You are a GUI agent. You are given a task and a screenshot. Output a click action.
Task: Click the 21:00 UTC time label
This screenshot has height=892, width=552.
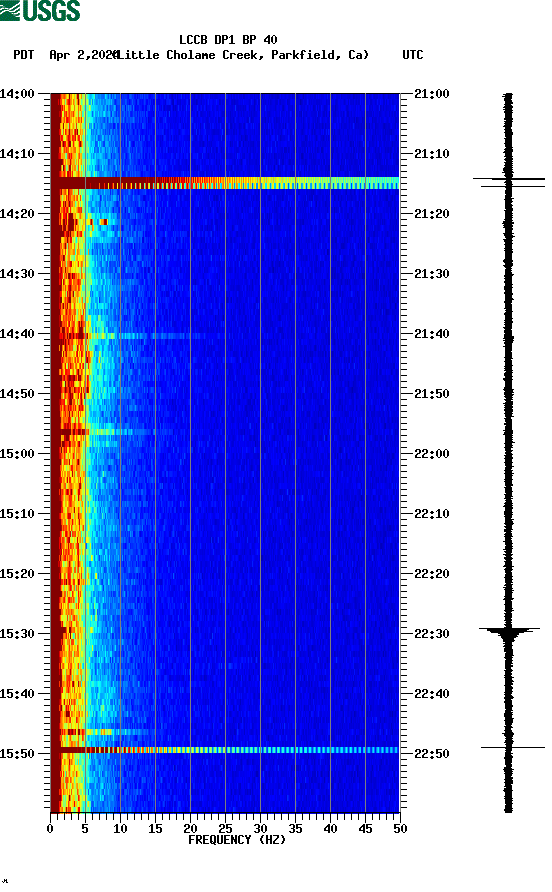click(432, 94)
